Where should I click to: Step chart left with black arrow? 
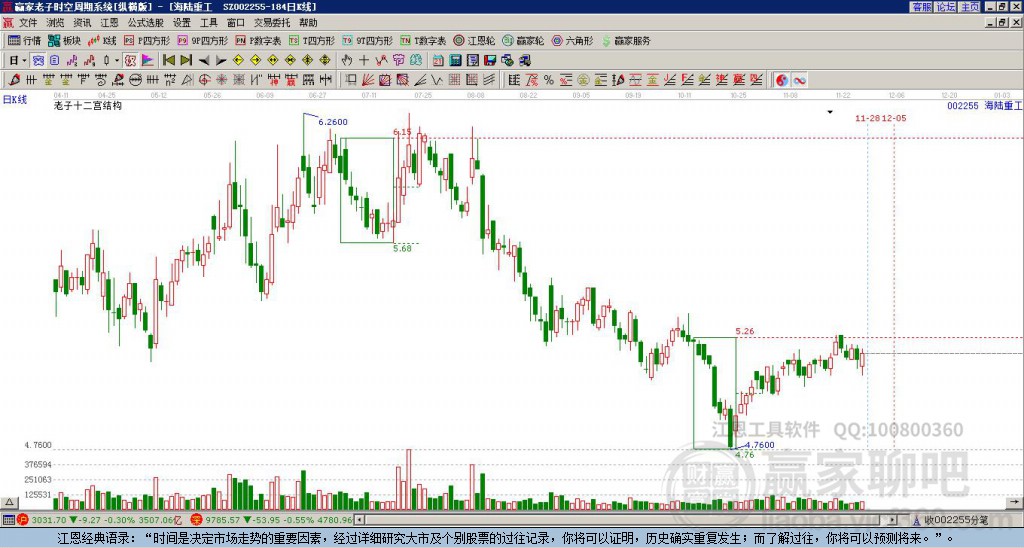(204, 60)
